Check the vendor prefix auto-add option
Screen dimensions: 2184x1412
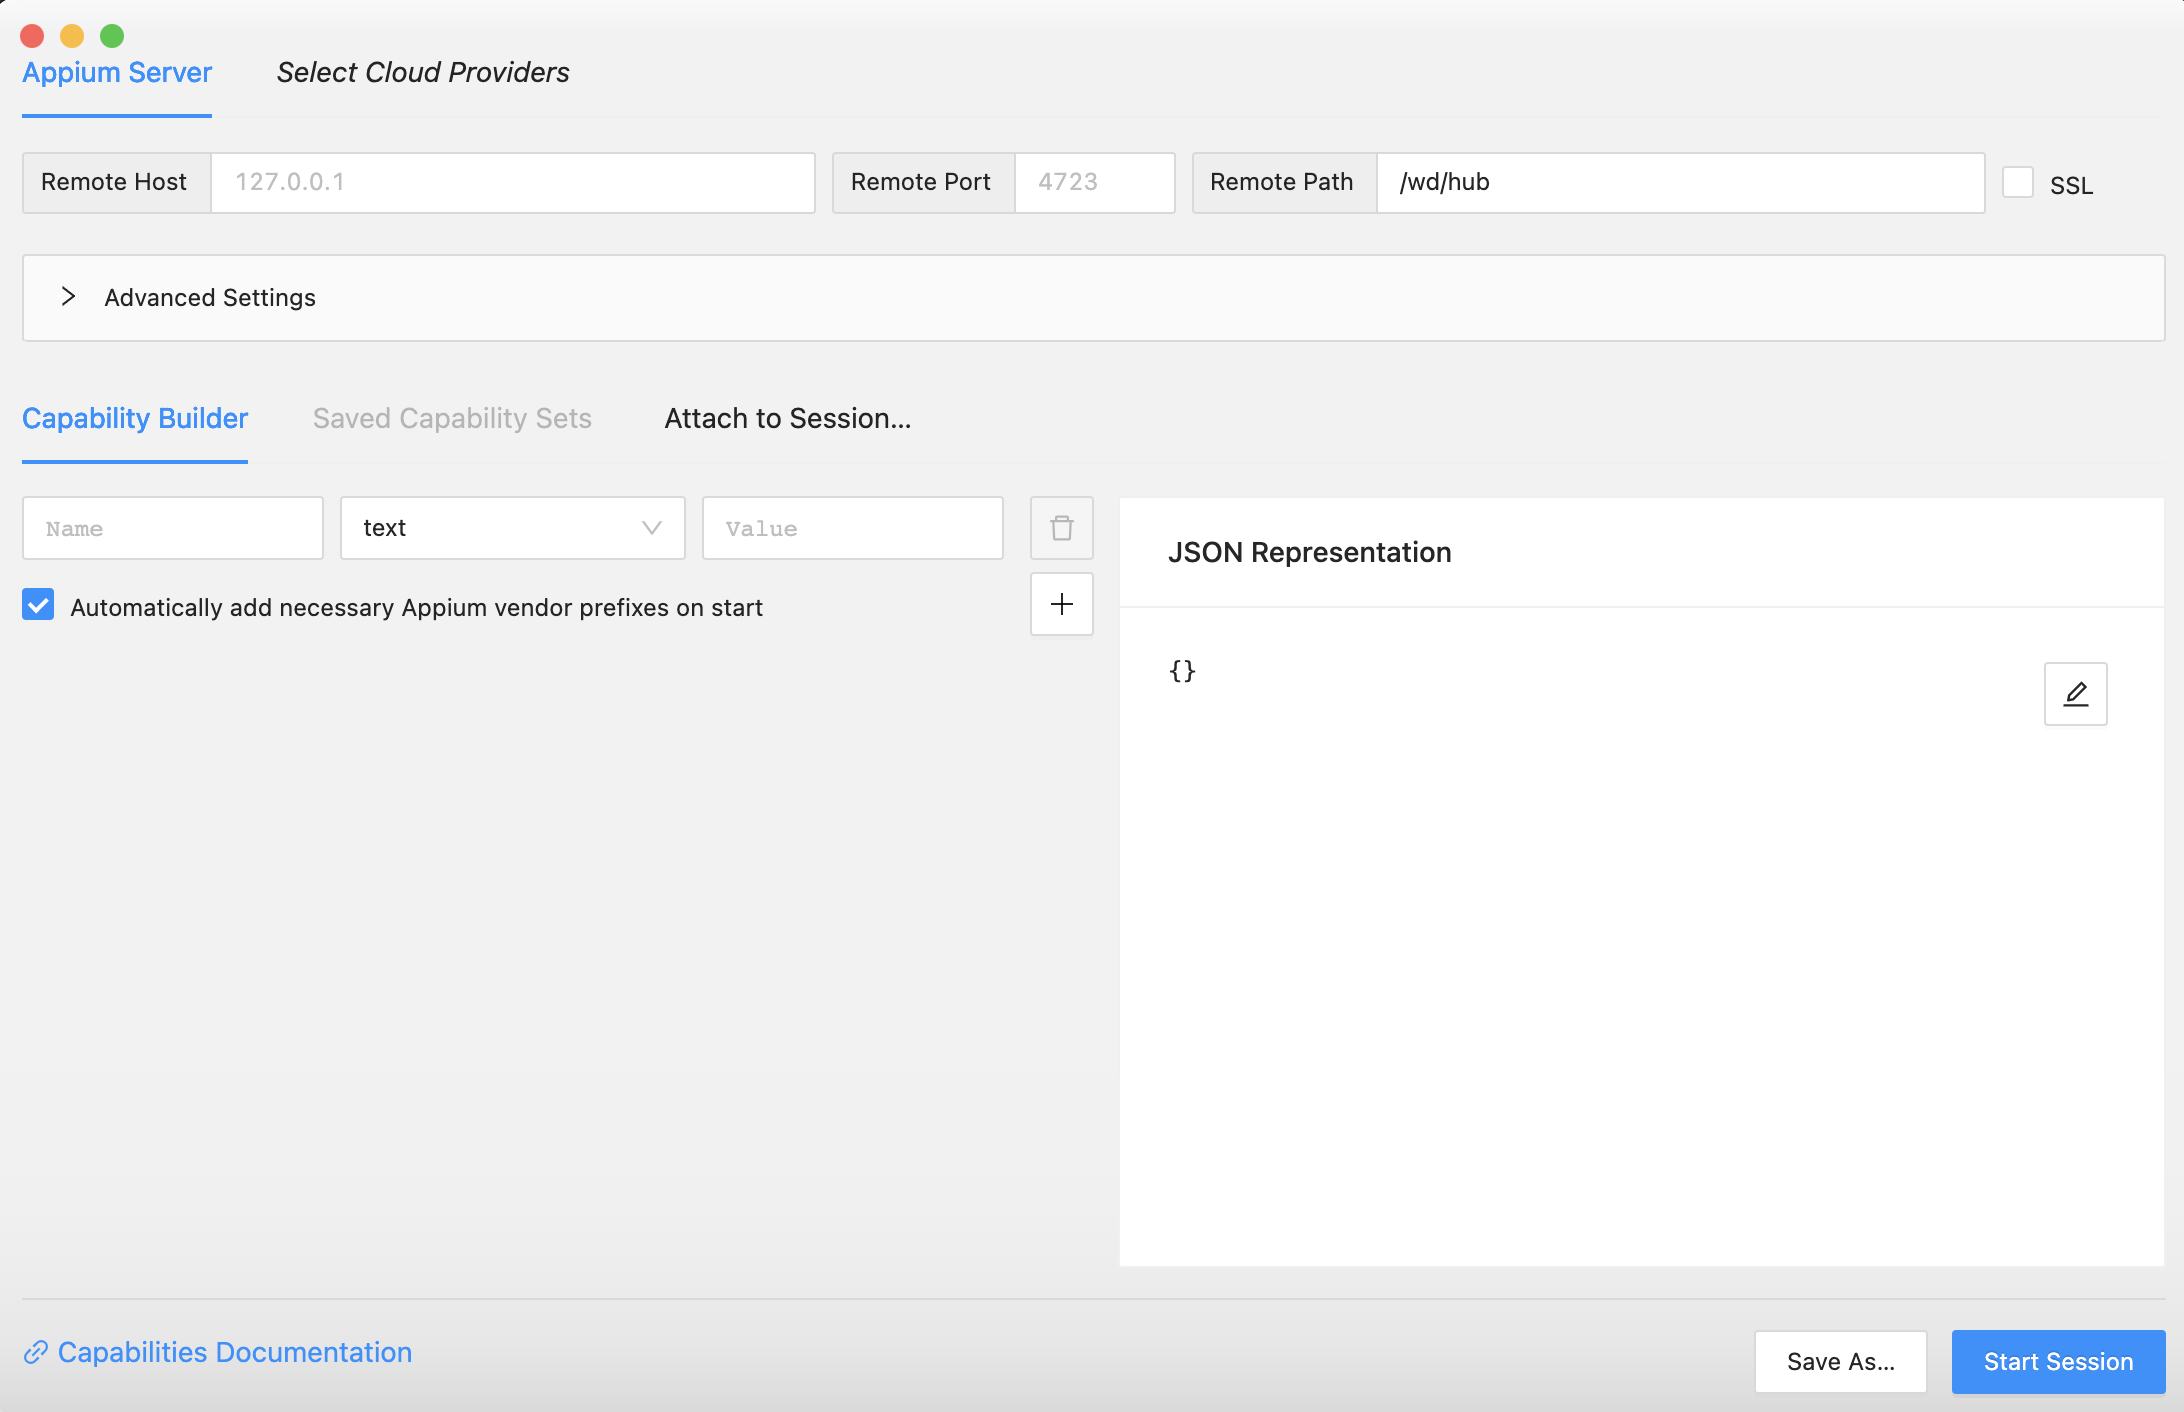(x=40, y=607)
